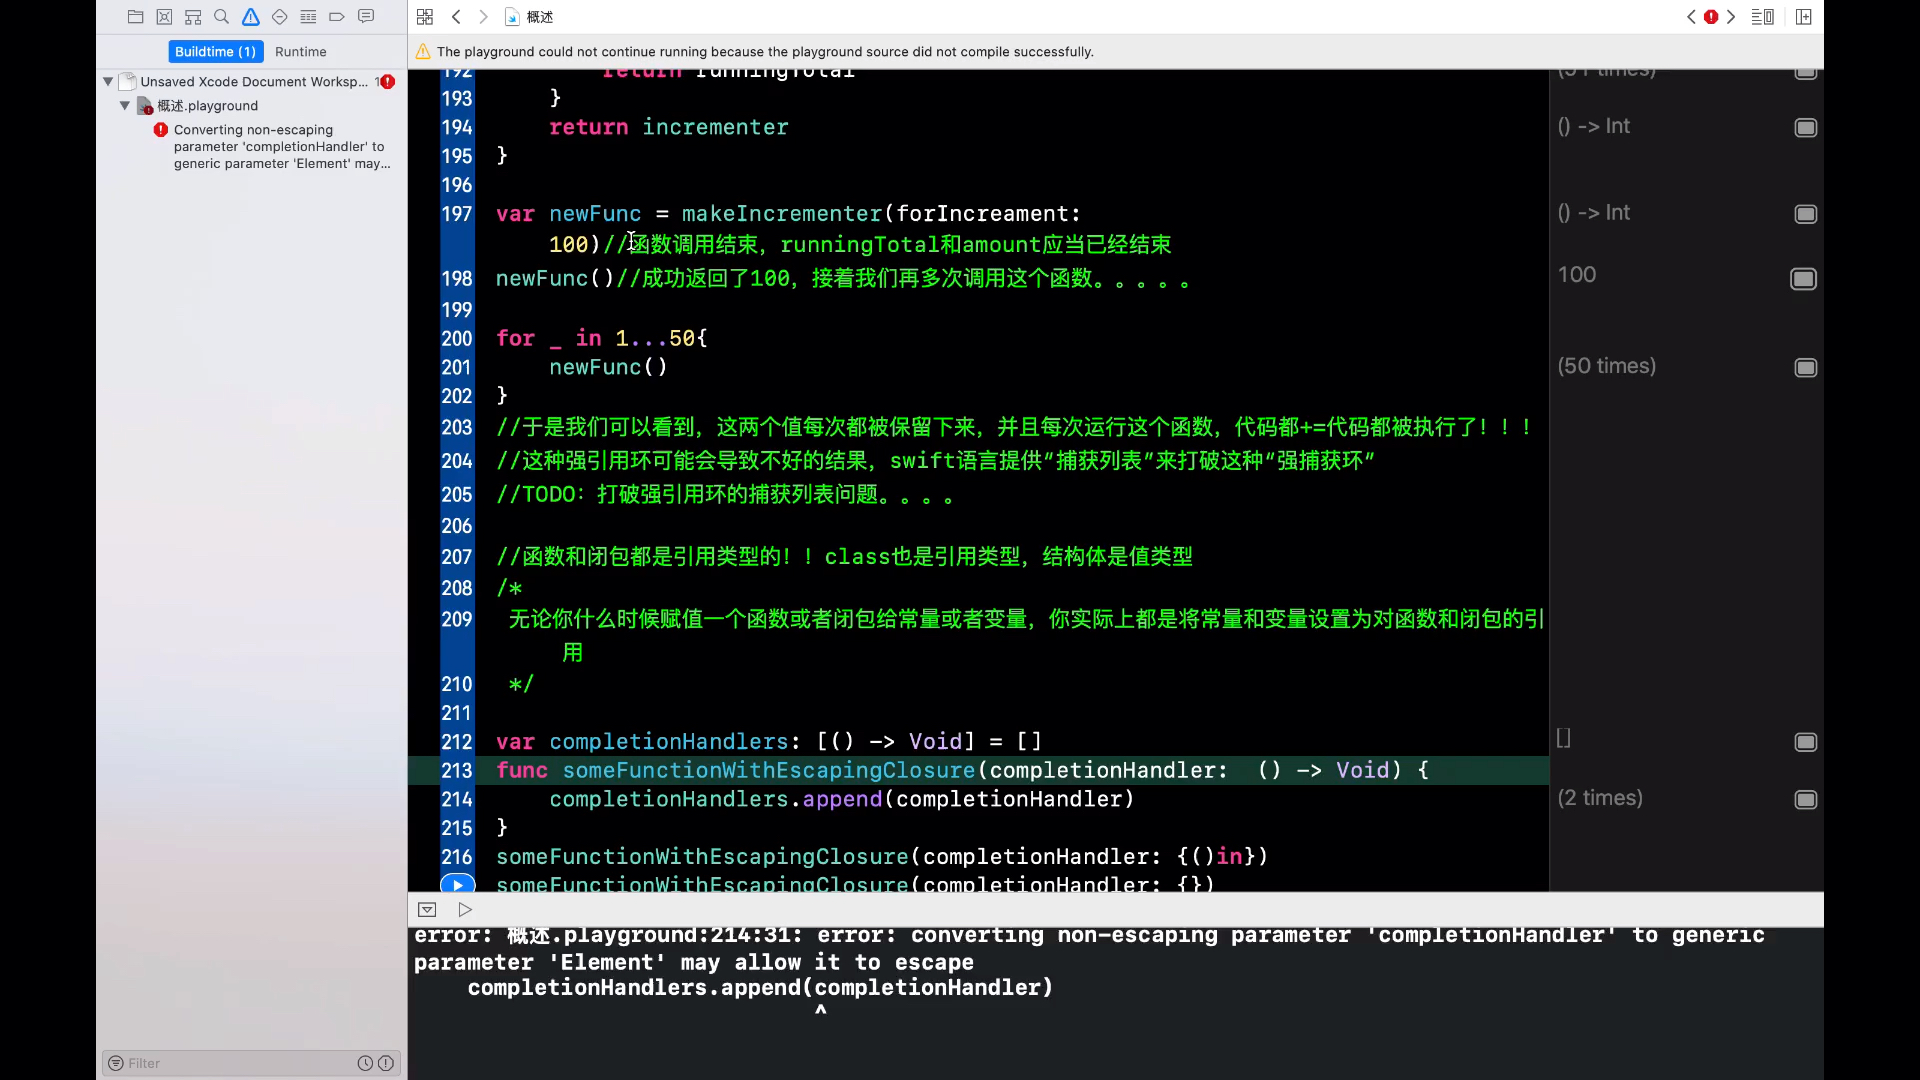Collapse Unsaved Xcode Document Workspace tree
The image size is (1920, 1080).
coord(108,81)
